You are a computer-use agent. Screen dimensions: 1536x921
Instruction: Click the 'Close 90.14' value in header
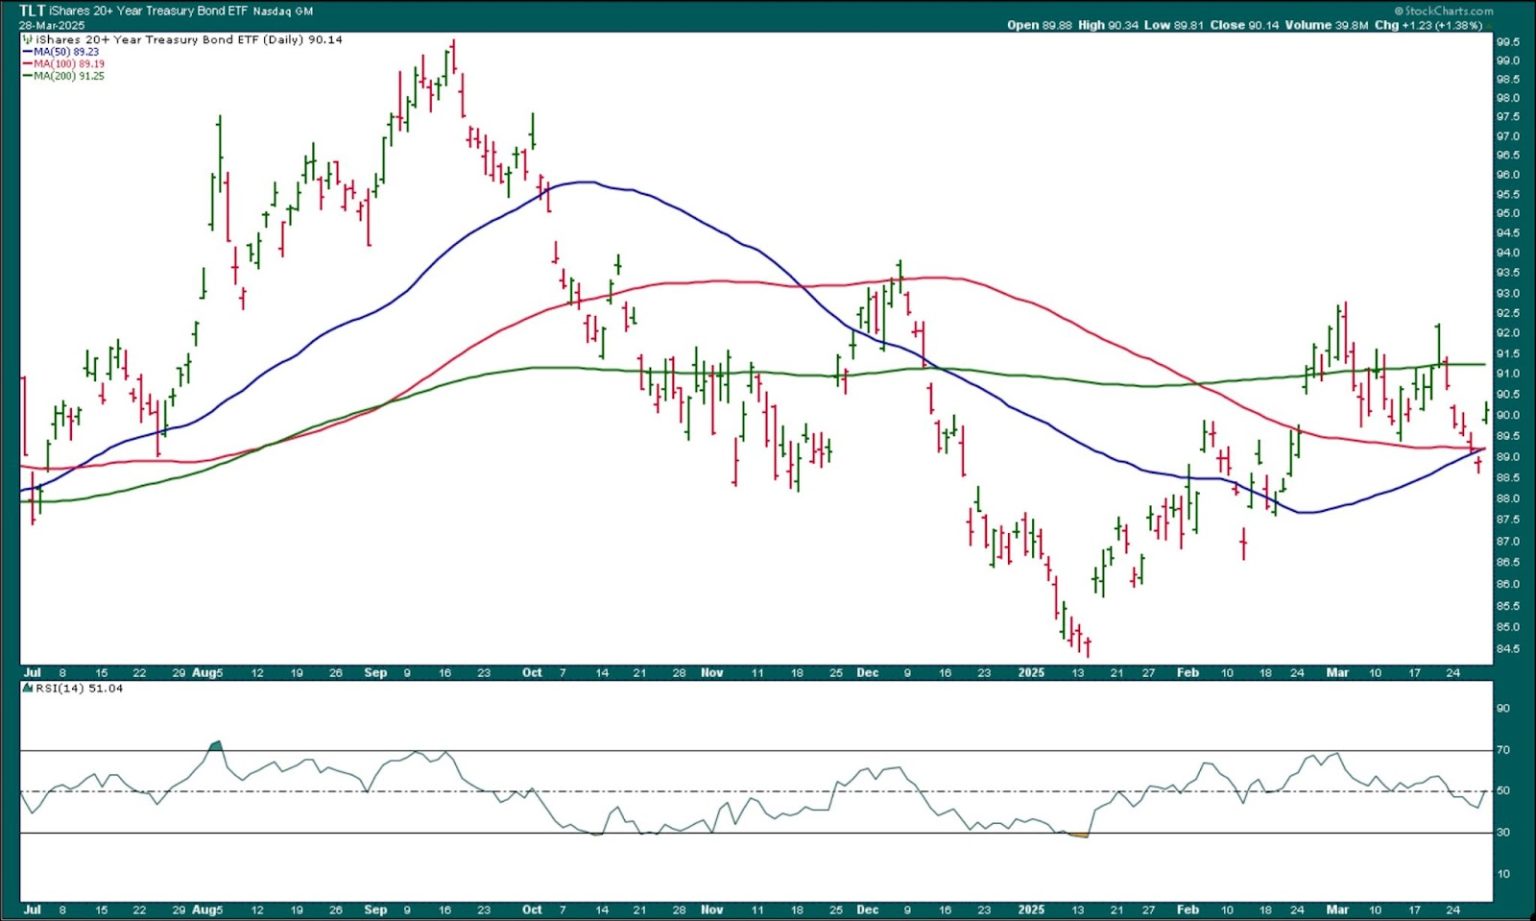1244,25
